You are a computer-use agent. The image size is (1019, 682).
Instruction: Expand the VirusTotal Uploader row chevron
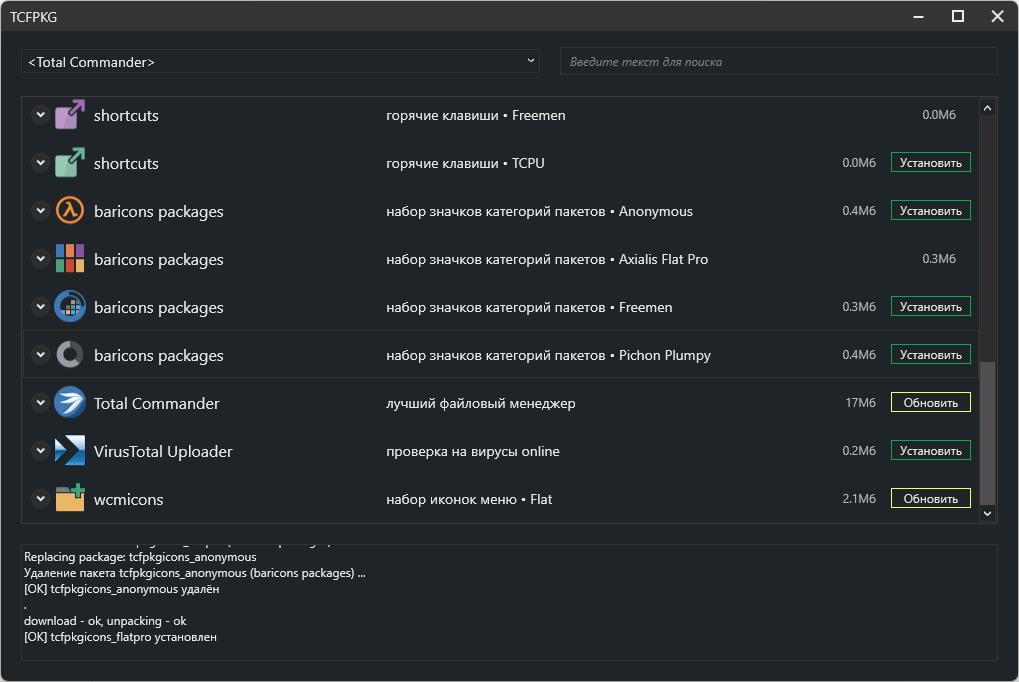pyautogui.click(x=40, y=451)
